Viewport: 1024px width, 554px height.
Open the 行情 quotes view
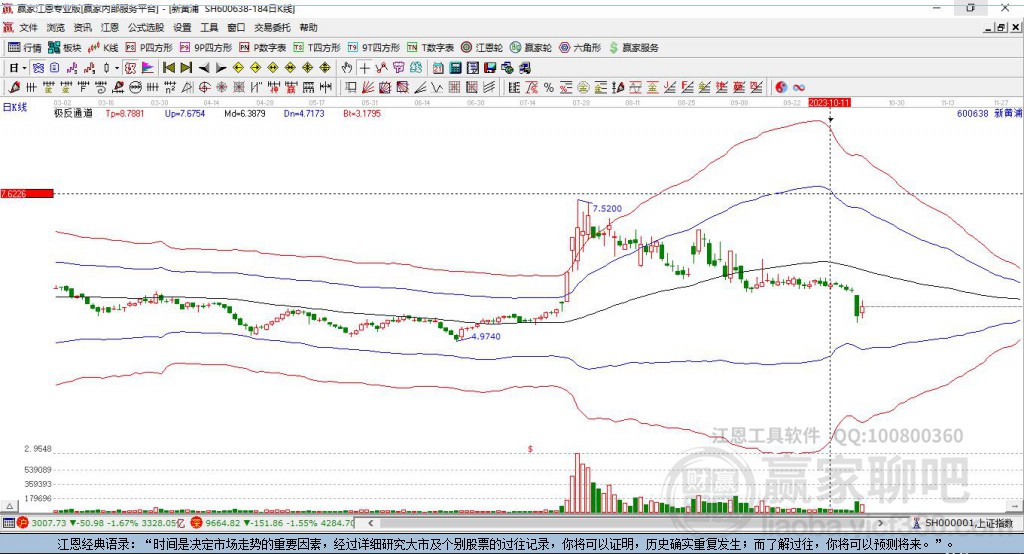click(25, 48)
